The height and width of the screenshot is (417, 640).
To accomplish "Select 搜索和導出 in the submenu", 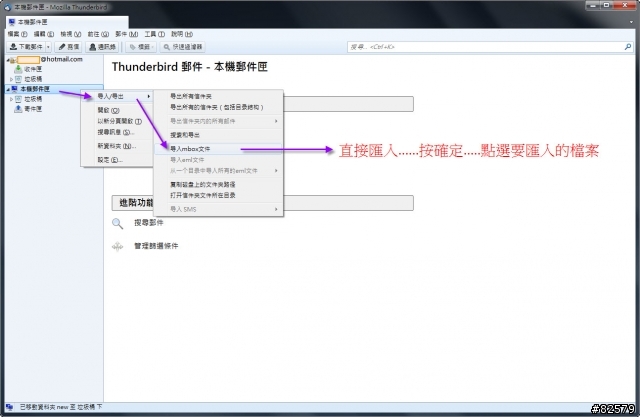I will [218, 135].
